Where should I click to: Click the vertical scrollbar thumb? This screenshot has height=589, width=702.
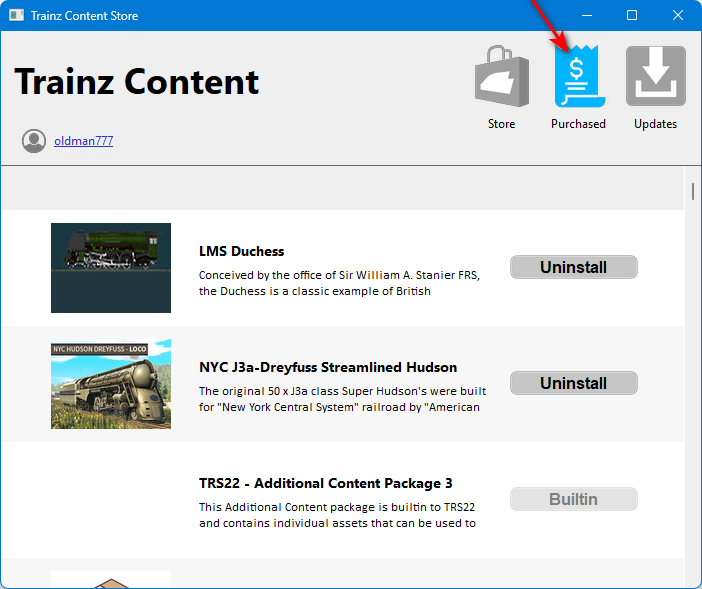tap(693, 192)
